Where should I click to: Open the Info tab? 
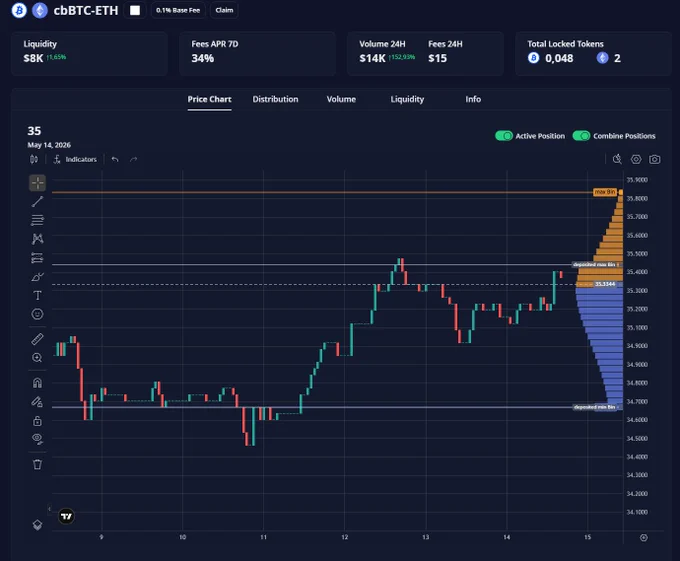[x=473, y=99]
